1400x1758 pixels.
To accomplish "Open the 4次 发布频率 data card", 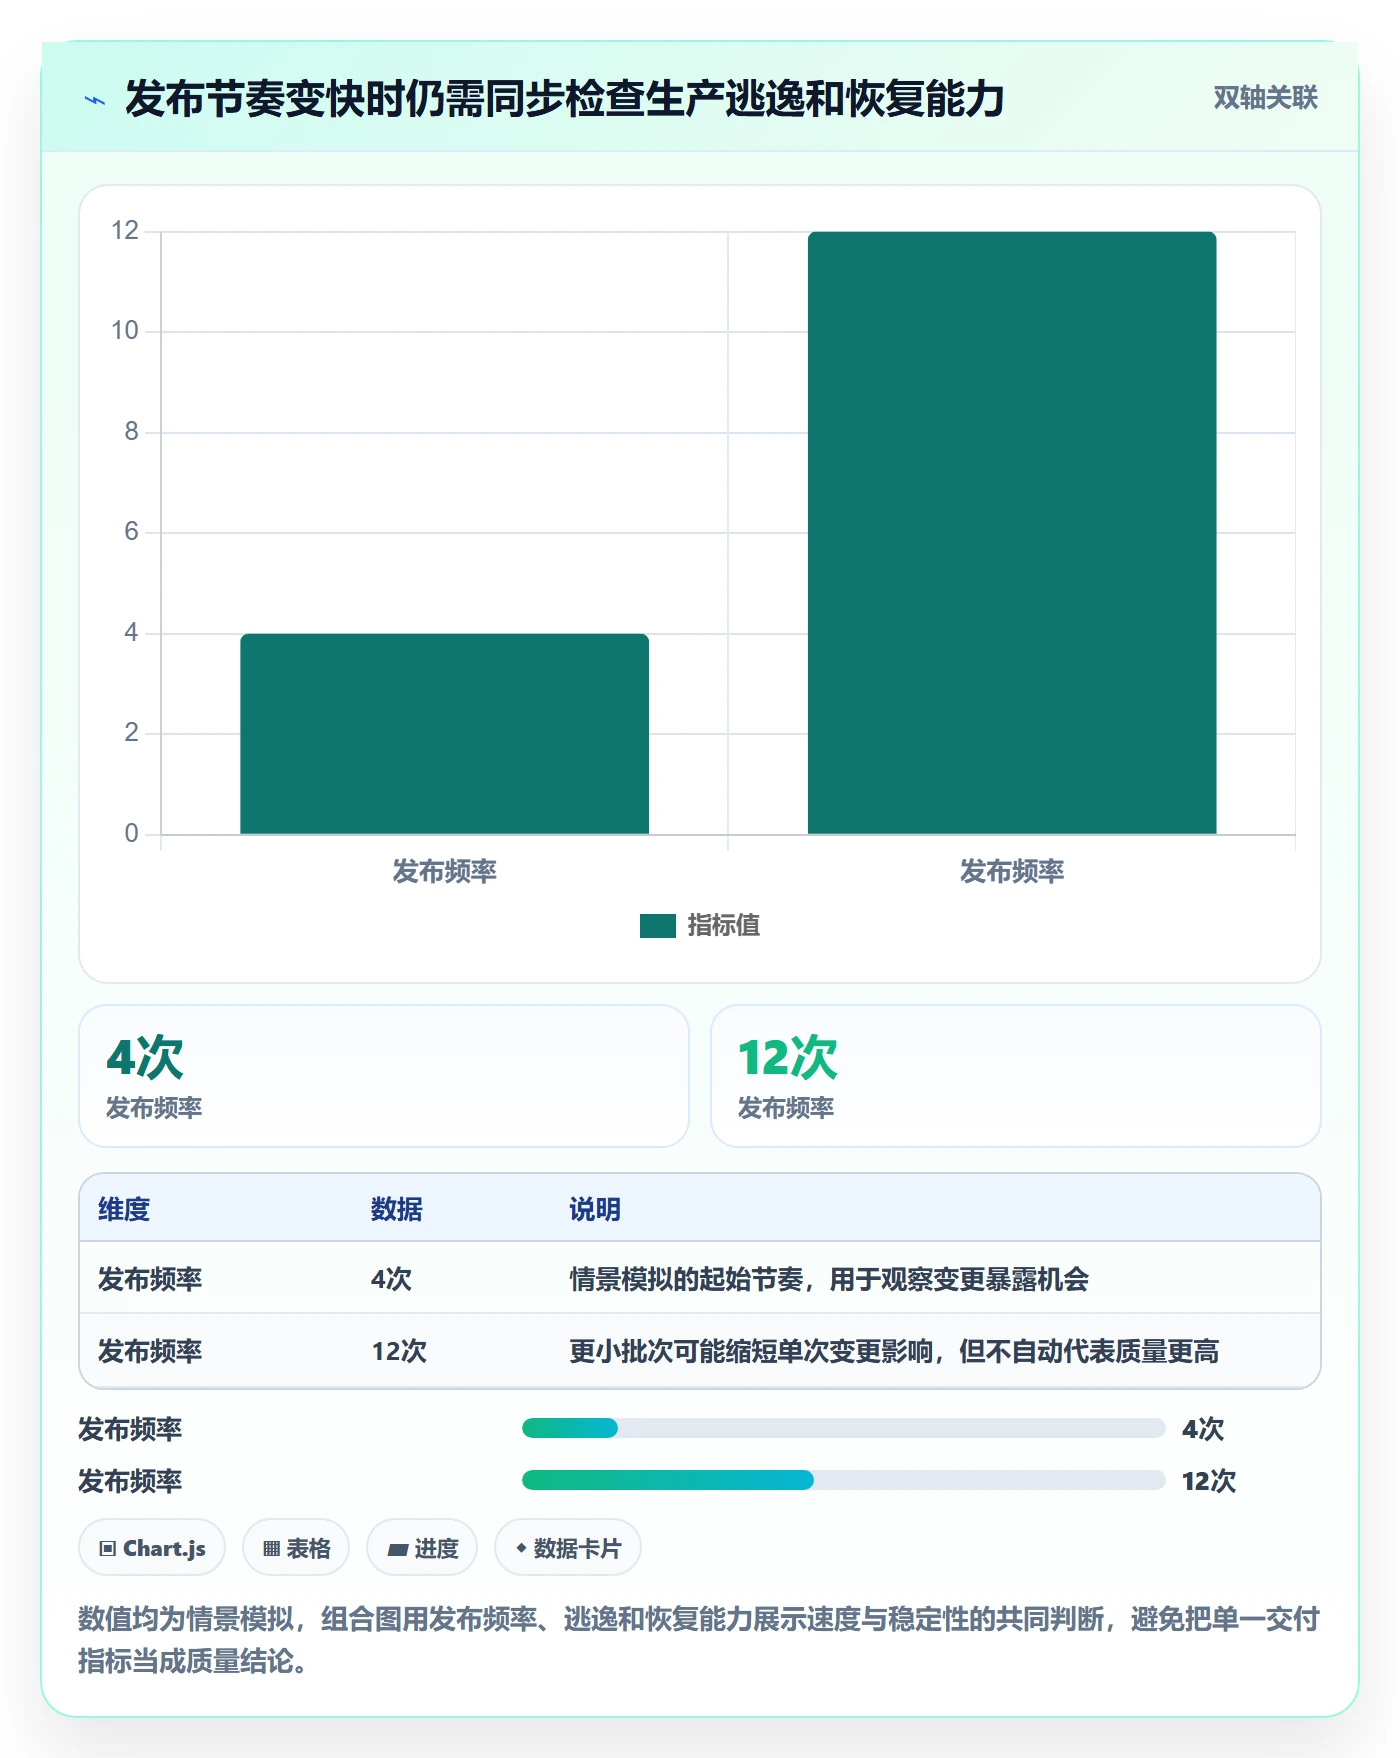I will click(x=384, y=1076).
